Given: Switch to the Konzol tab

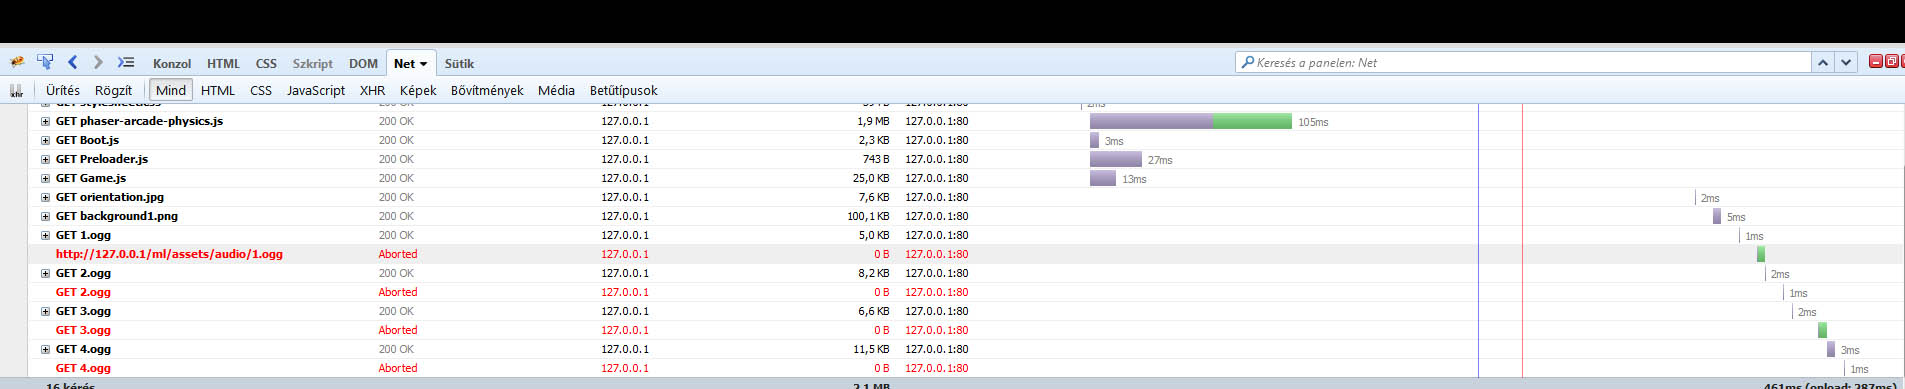Looking at the screenshot, I should click(x=172, y=63).
